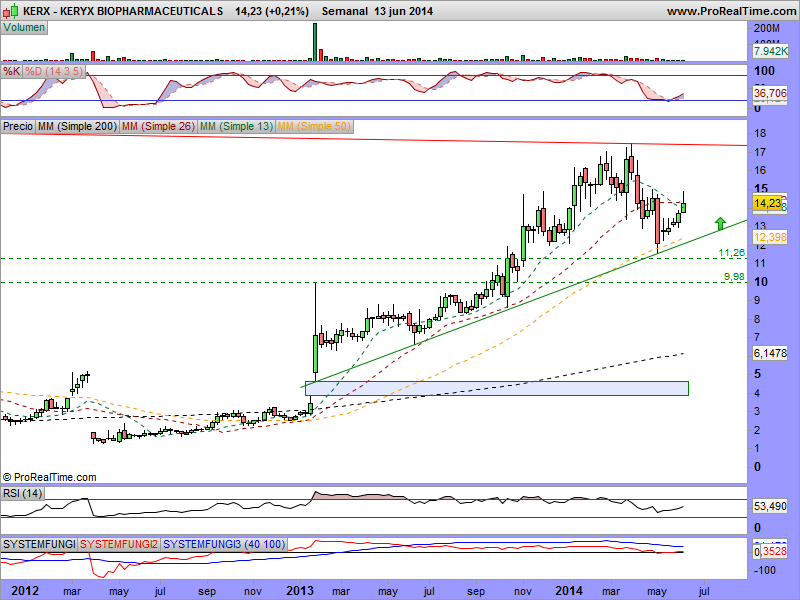Click the 18 price axis label
Viewport: 800px width, 600px height.
pos(760,134)
